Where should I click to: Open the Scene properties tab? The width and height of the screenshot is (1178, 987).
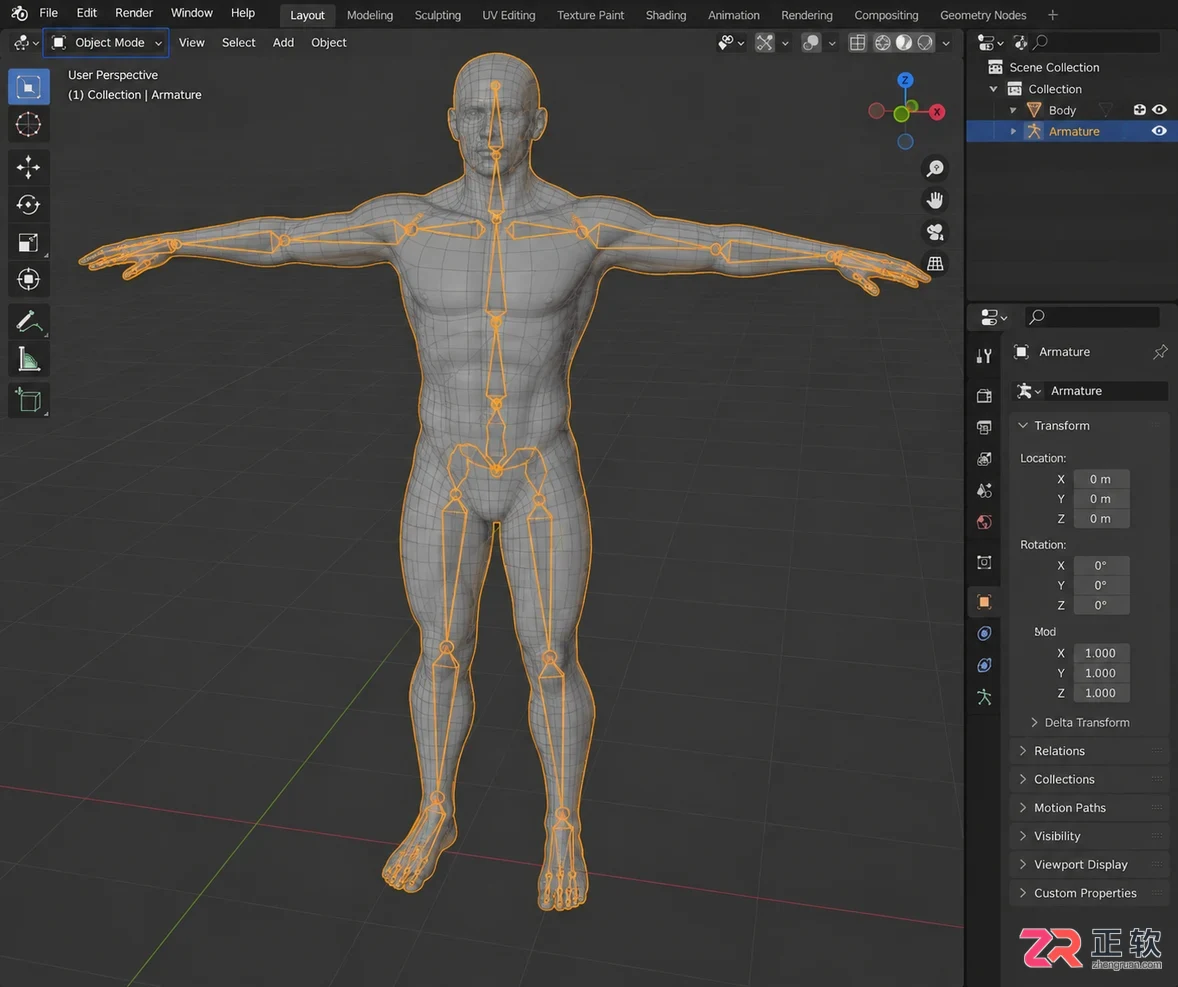click(x=984, y=490)
